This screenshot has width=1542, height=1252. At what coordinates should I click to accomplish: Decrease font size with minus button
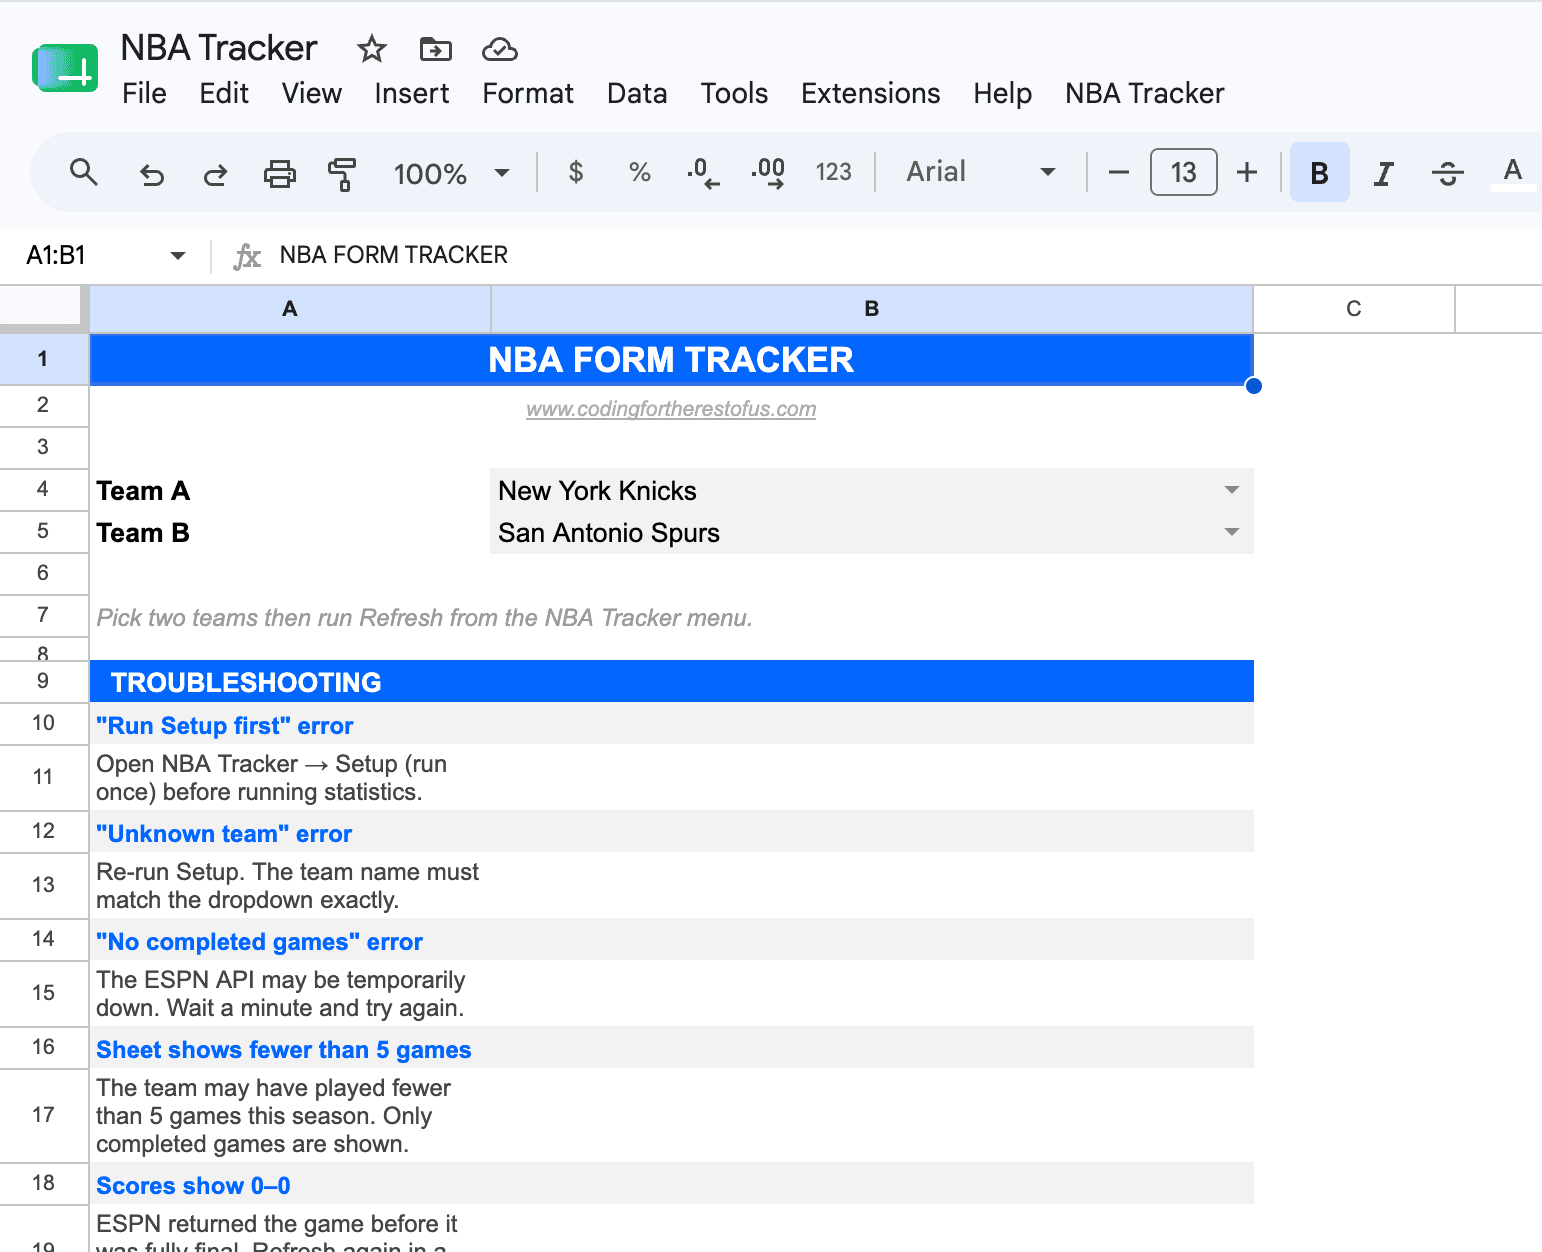pos(1119,172)
